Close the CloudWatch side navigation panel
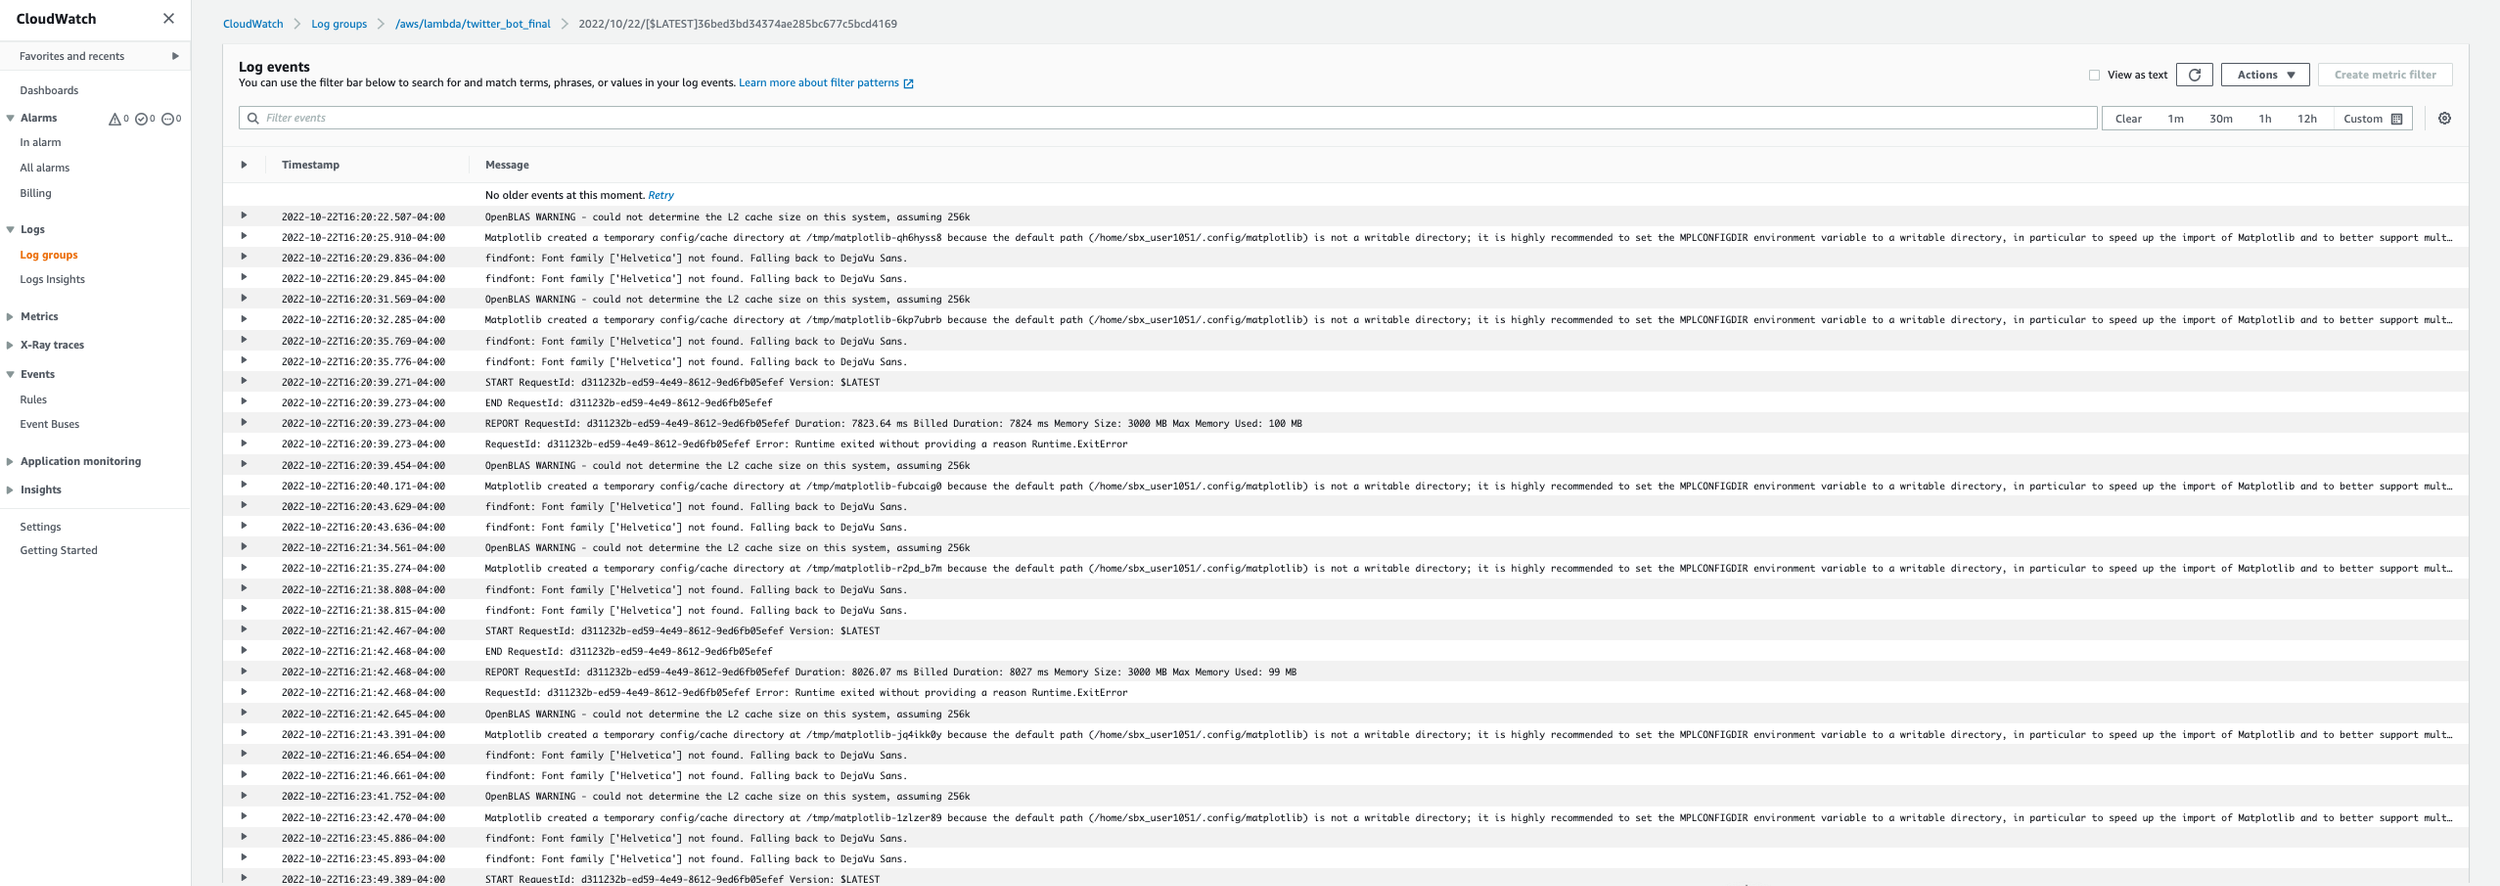Screen dimensions: 2500x886 pos(168,19)
